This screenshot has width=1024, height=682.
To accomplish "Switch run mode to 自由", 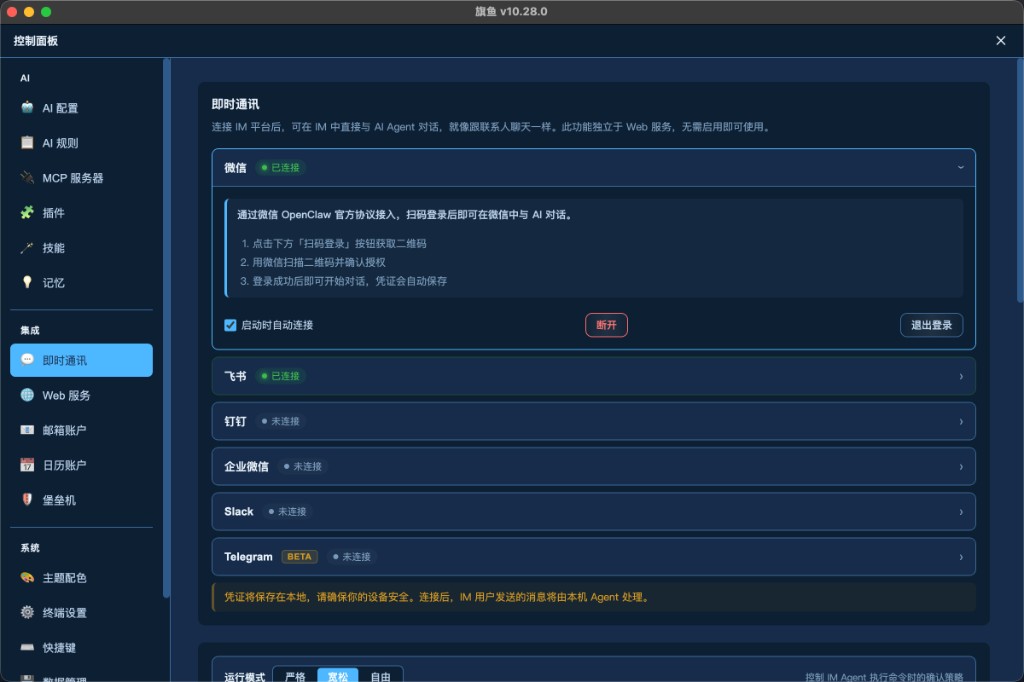I will click(381, 675).
